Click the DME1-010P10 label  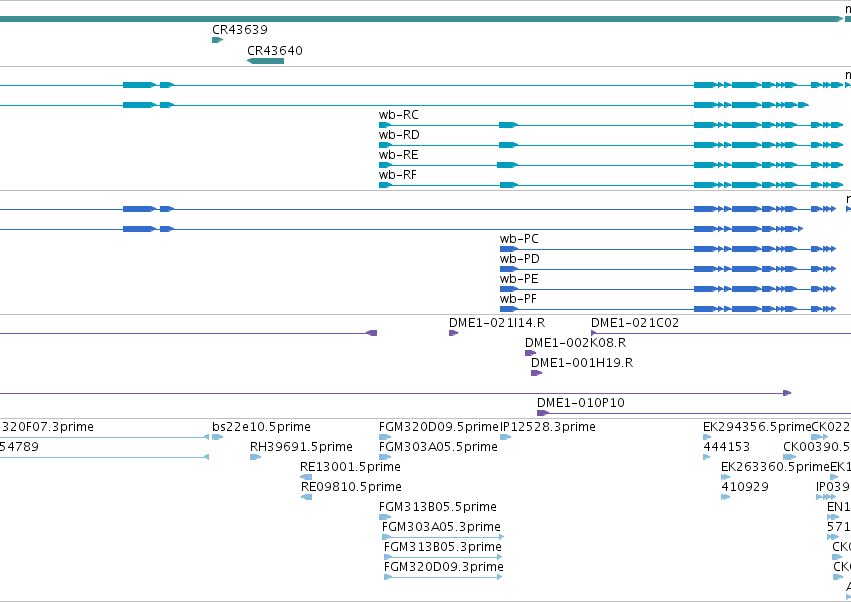(x=580, y=403)
